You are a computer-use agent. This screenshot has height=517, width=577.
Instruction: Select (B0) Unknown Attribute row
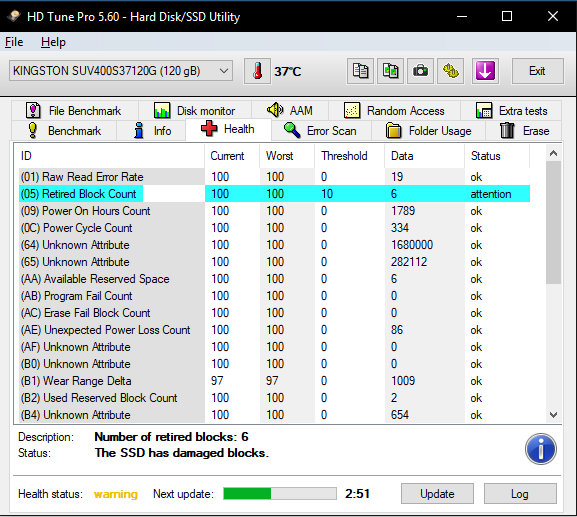(x=275, y=364)
